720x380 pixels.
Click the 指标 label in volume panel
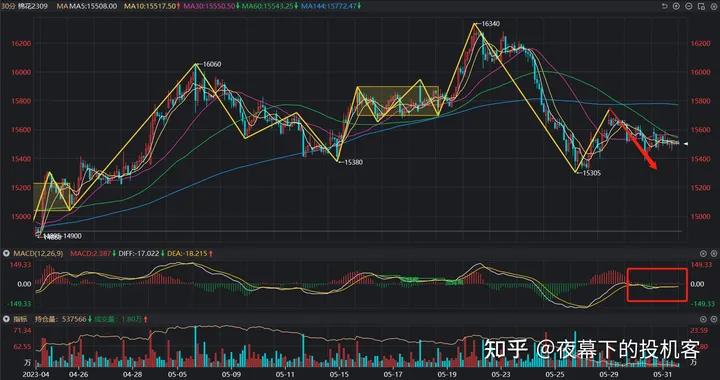coord(19,319)
